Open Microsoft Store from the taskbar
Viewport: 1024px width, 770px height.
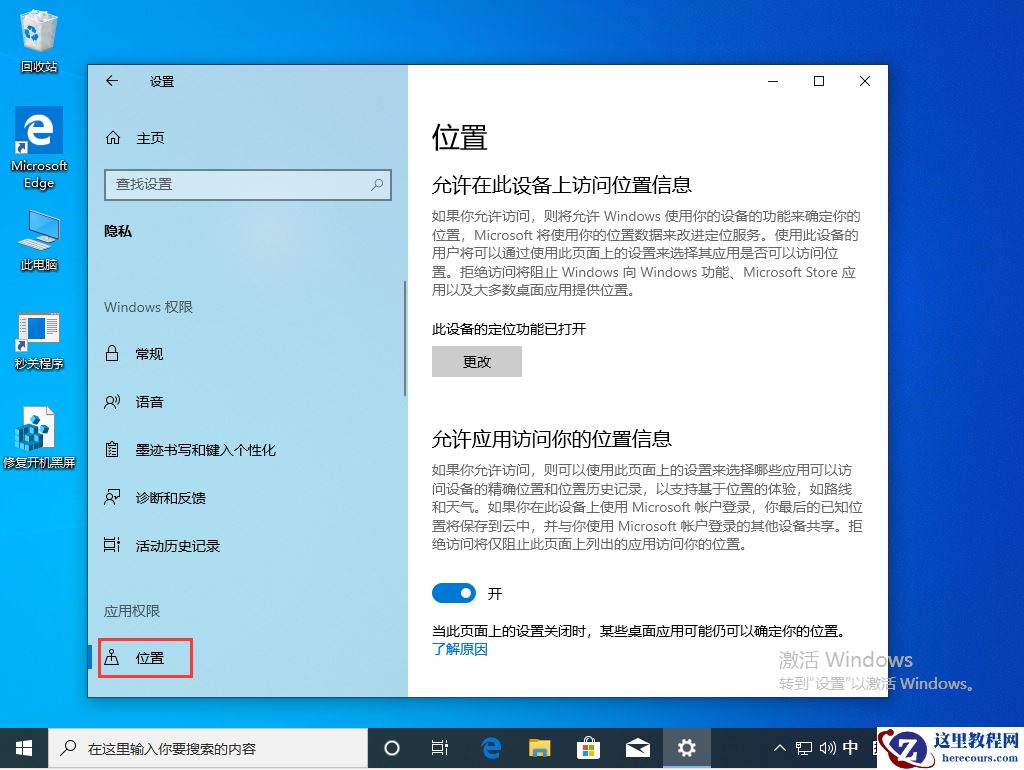point(588,747)
